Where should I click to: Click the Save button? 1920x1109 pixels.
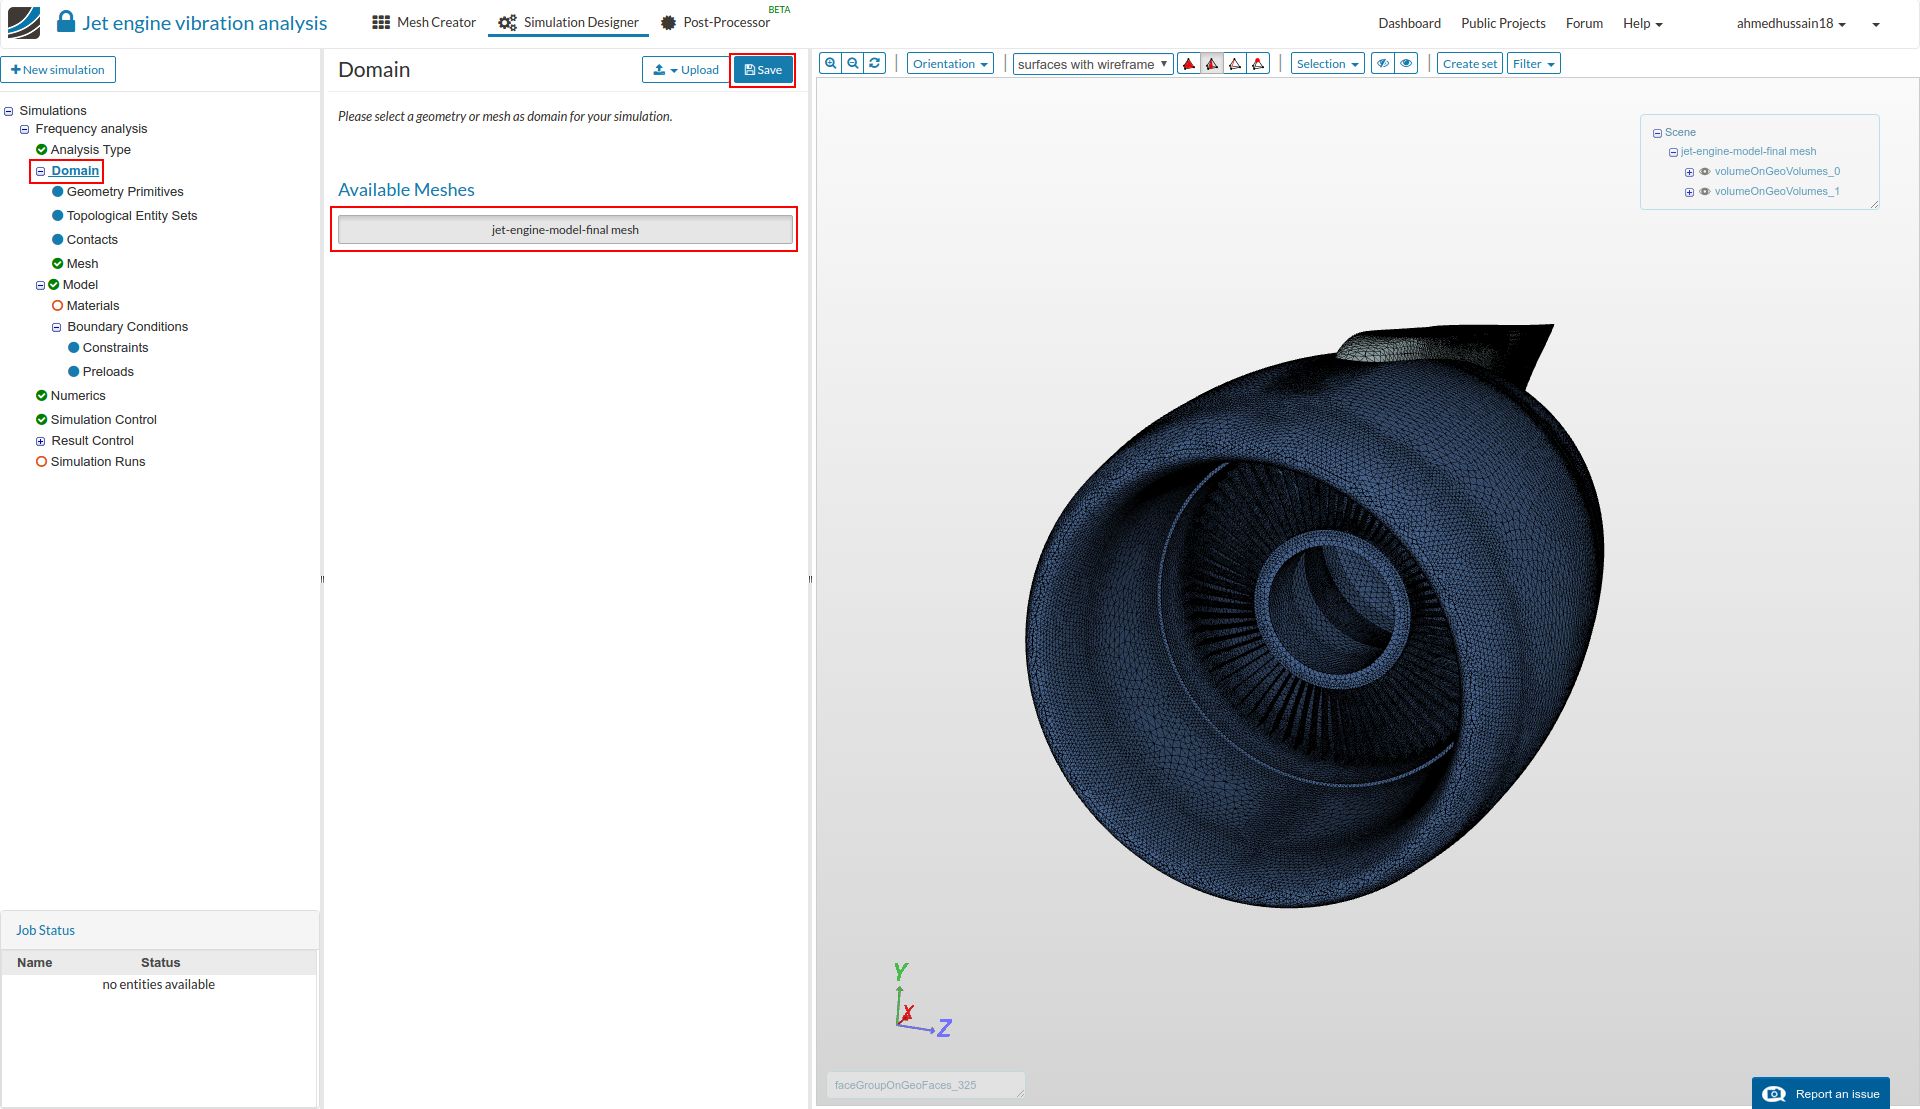pos(763,70)
